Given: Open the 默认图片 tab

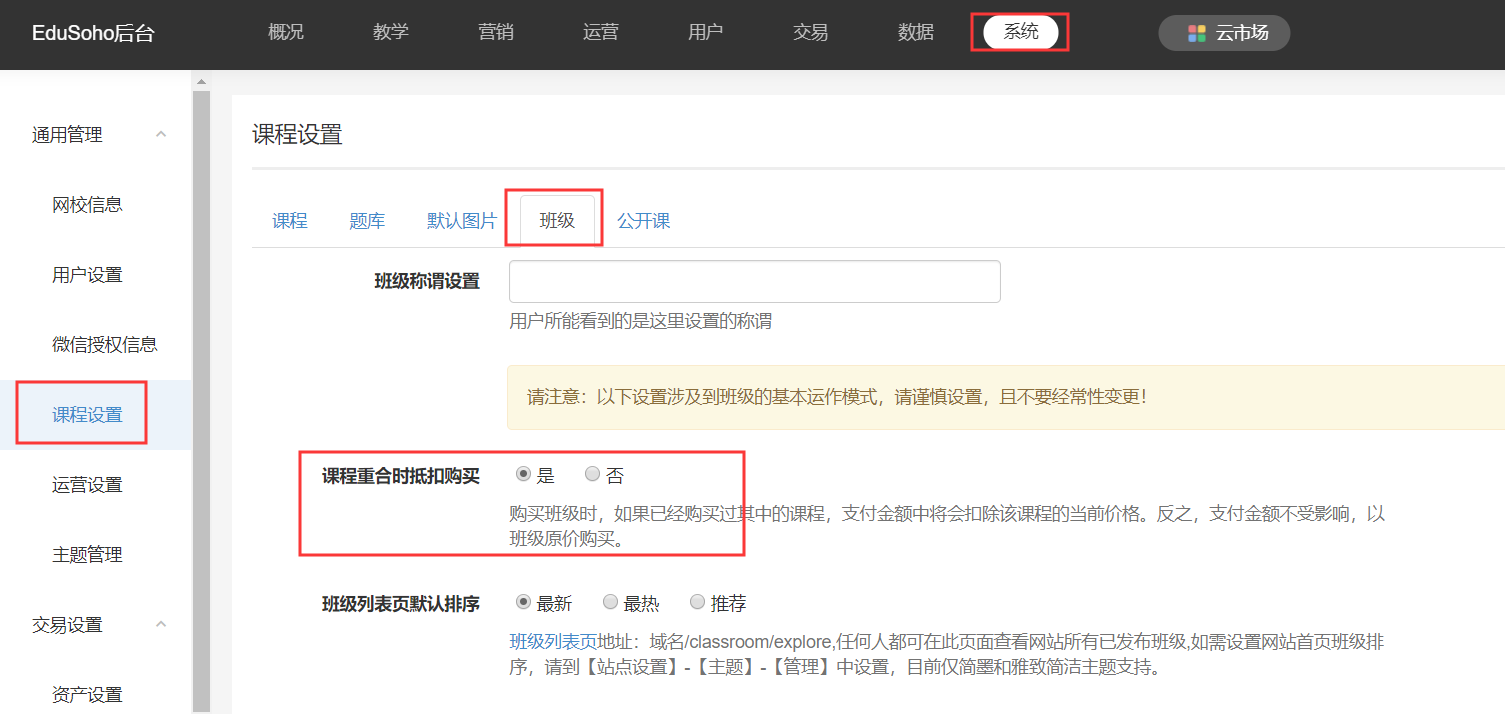Looking at the screenshot, I should (x=461, y=221).
